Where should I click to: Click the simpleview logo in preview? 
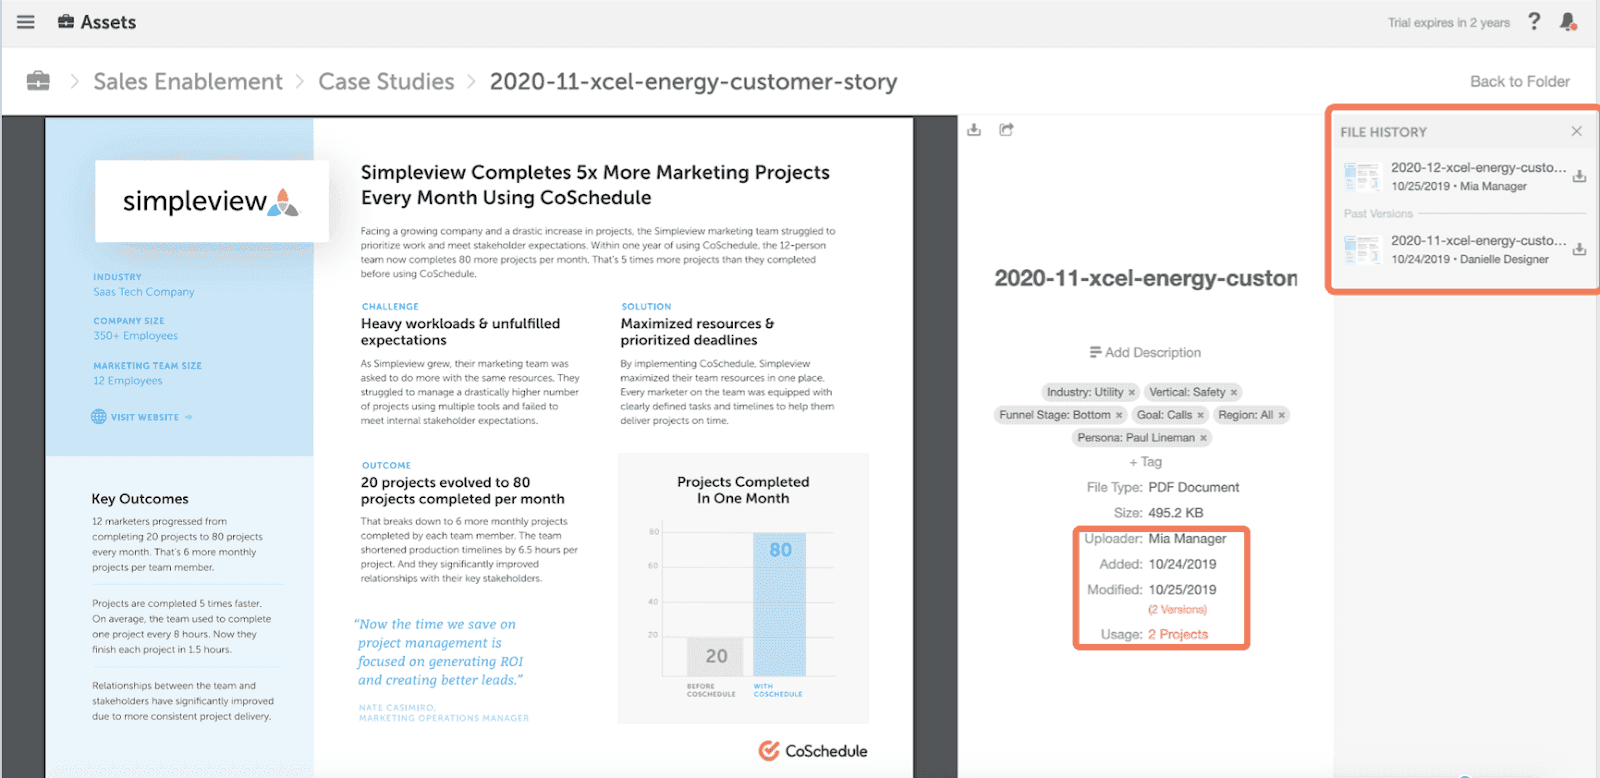tap(211, 201)
